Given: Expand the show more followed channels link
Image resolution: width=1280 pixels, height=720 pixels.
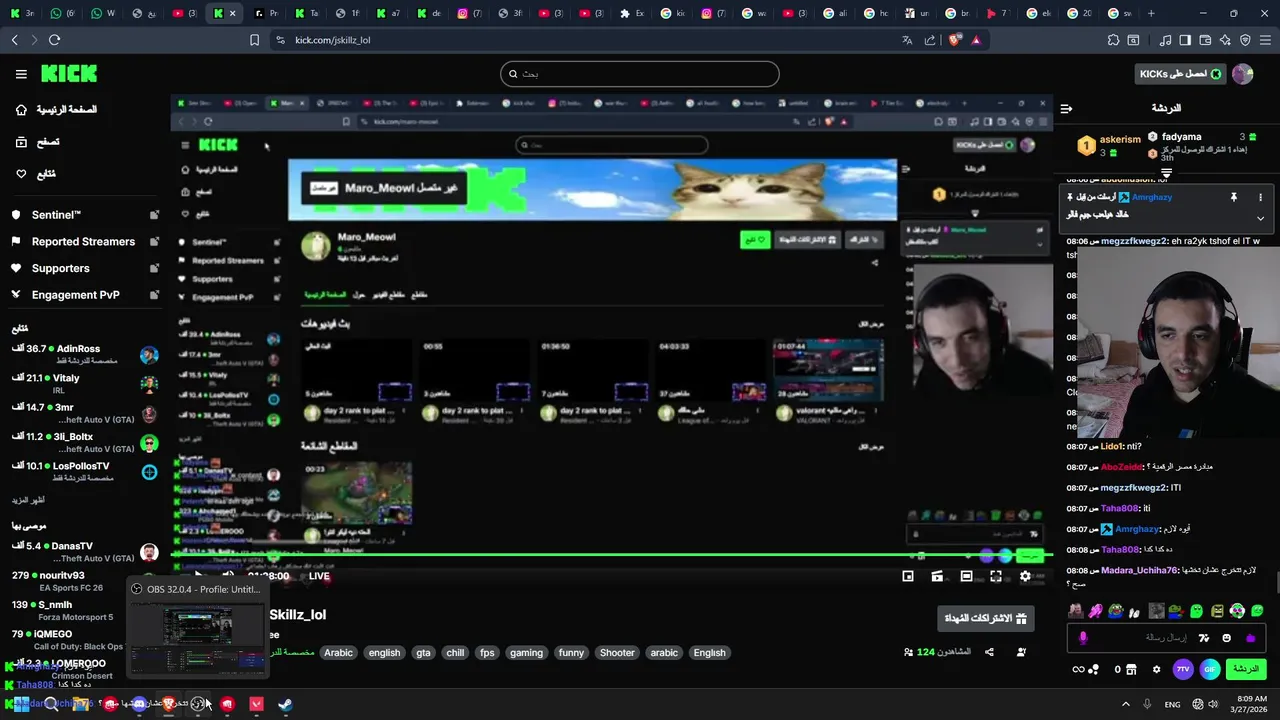Looking at the screenshot, I should [28, 500].
